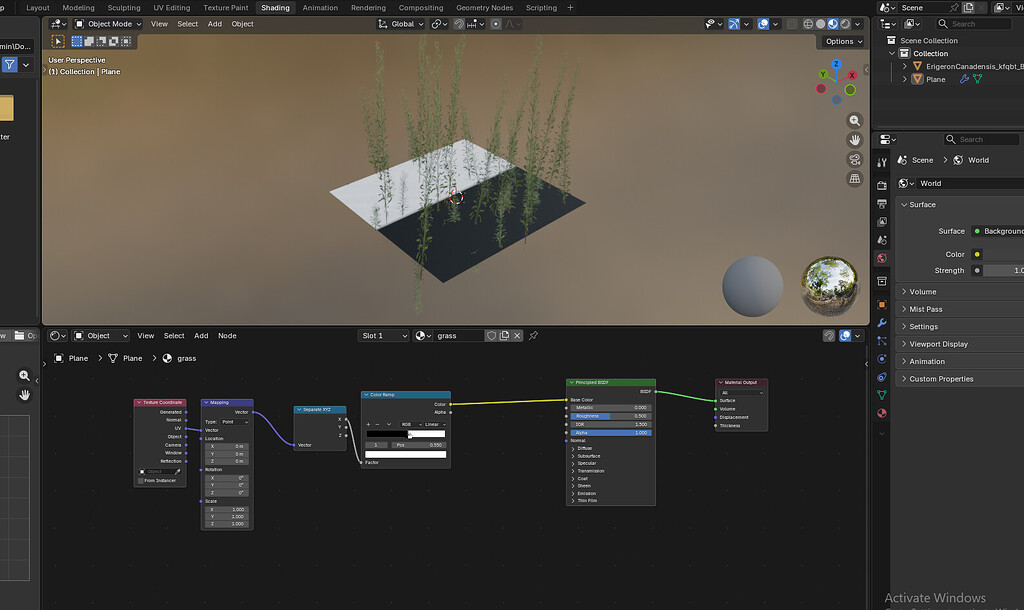Open the Material properties tab
Screen dimensions: 1024x610
pos(882,413)
